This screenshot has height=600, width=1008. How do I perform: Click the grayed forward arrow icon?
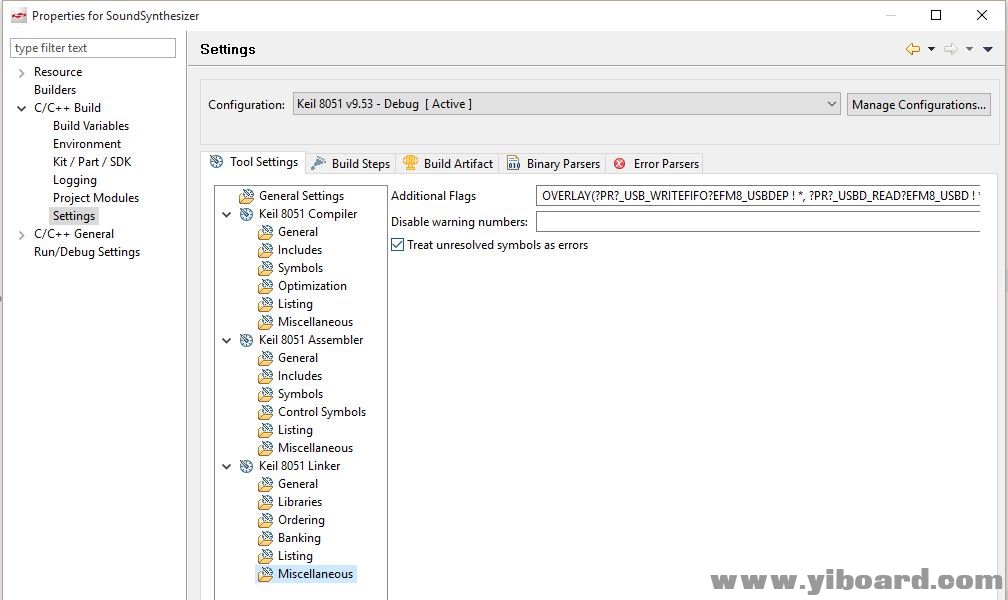pyautogui.click(x=951, y=49)
